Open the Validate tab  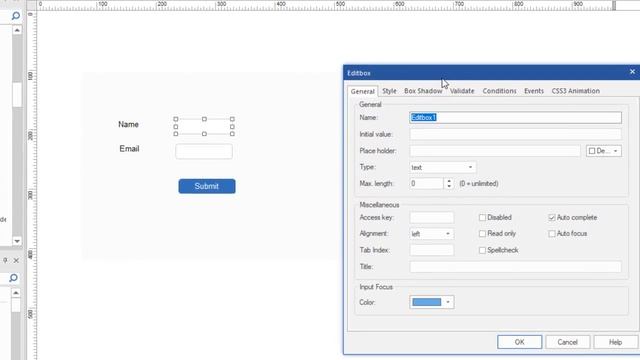click(x=462, y=91)
